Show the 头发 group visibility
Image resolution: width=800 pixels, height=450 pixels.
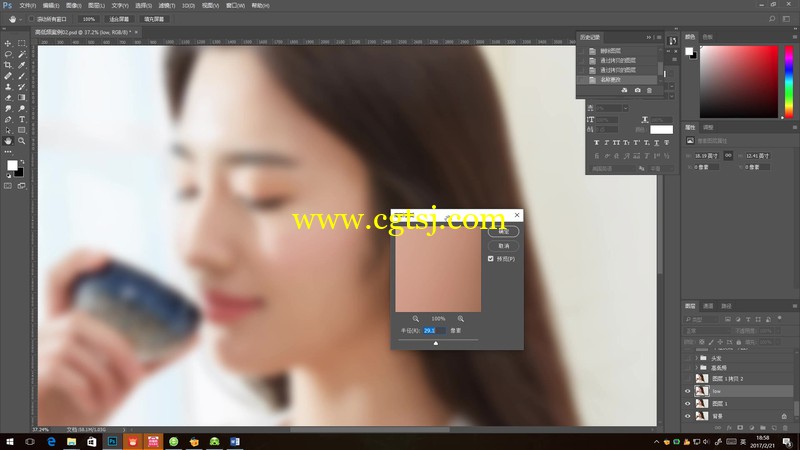tap(687, 358)
